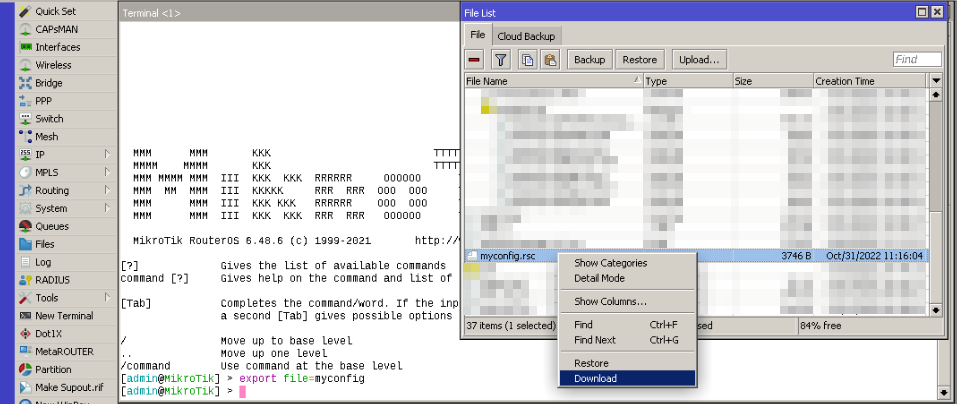957x404 pixels.
Task: Click the '37 items (1 selected)' status text
Action: (x=511, y=326)
